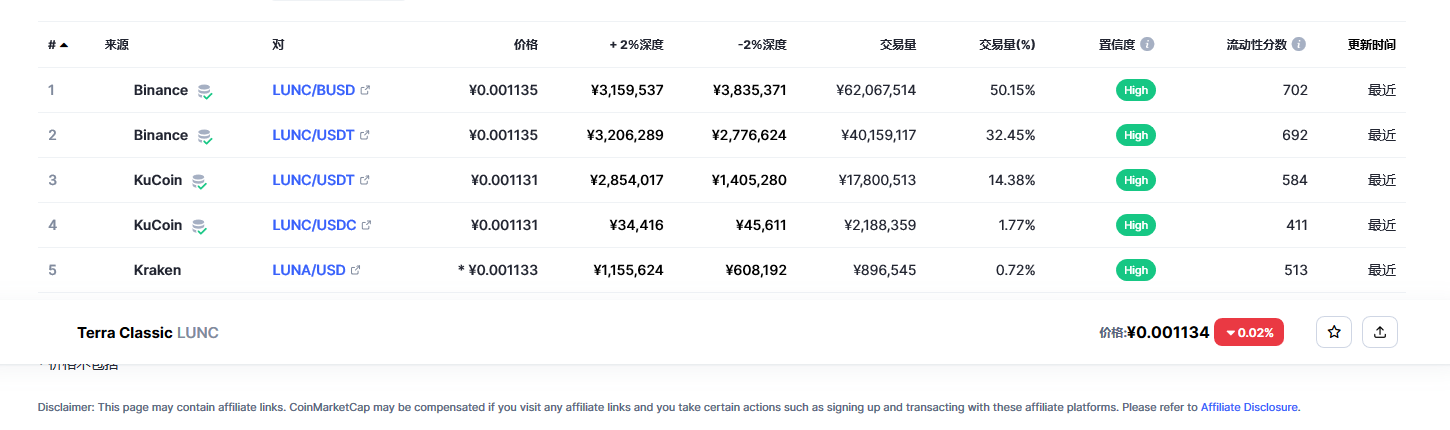The width and height of the screenshot is (1450, 430).
Task: Click the 置信度 info icon
Action: coord(1147,45)
